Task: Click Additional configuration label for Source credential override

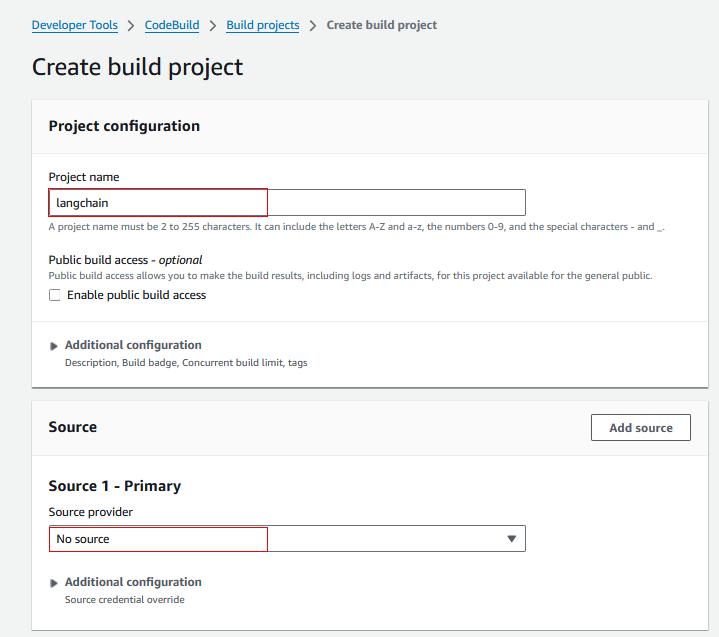Action: (133, 582)
